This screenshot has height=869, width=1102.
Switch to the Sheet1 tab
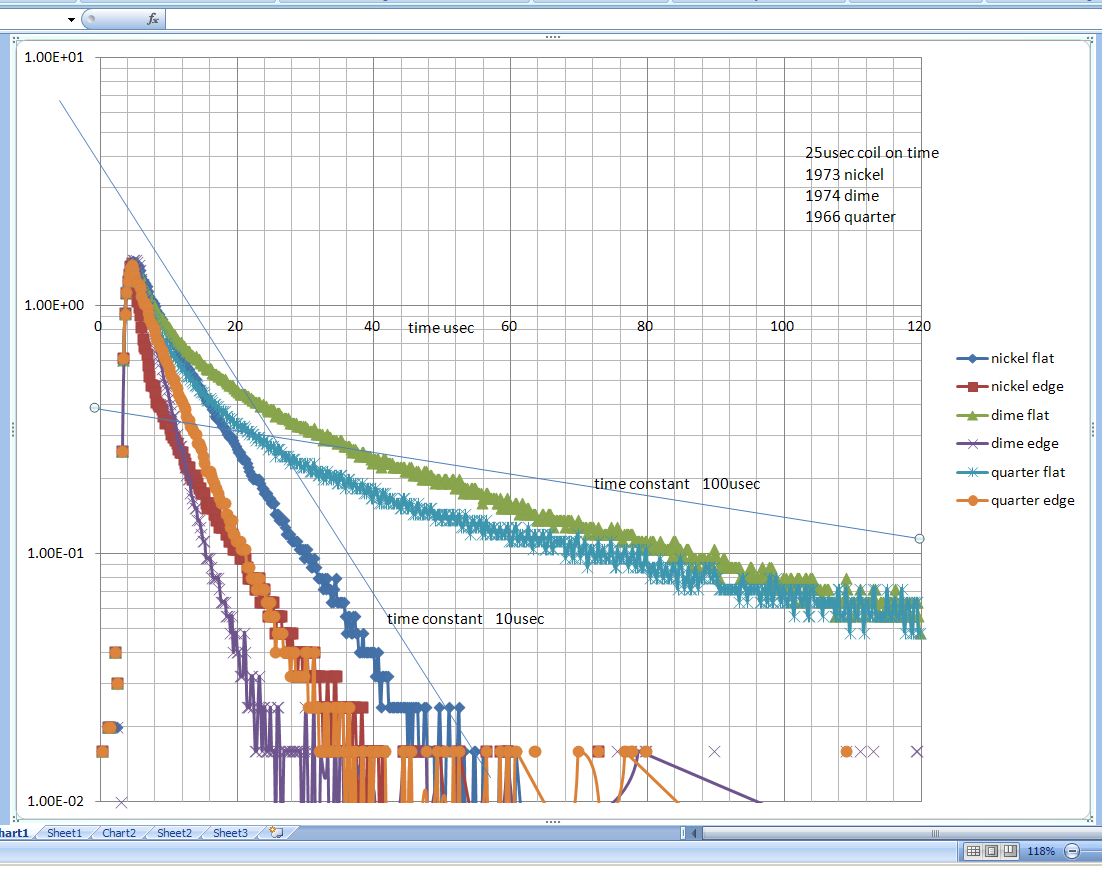click(x=64, y=832)
